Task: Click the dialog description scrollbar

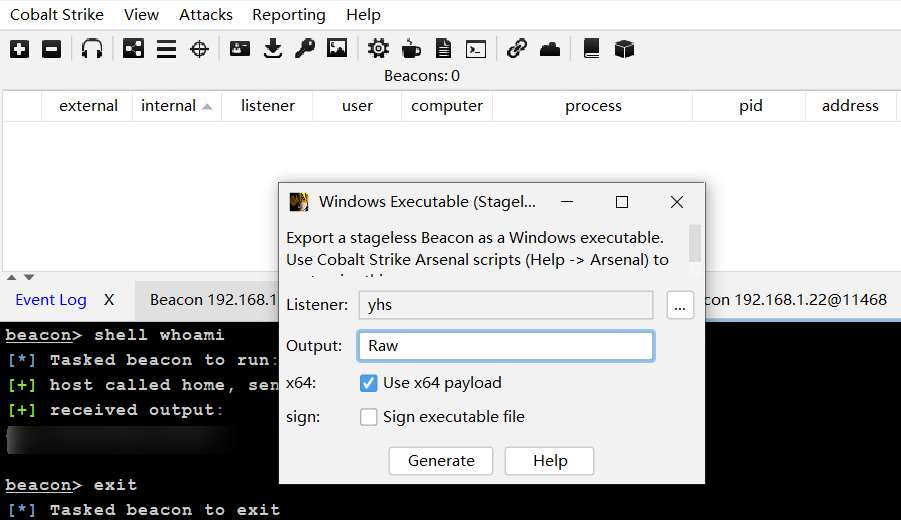Action: (695, 243)
